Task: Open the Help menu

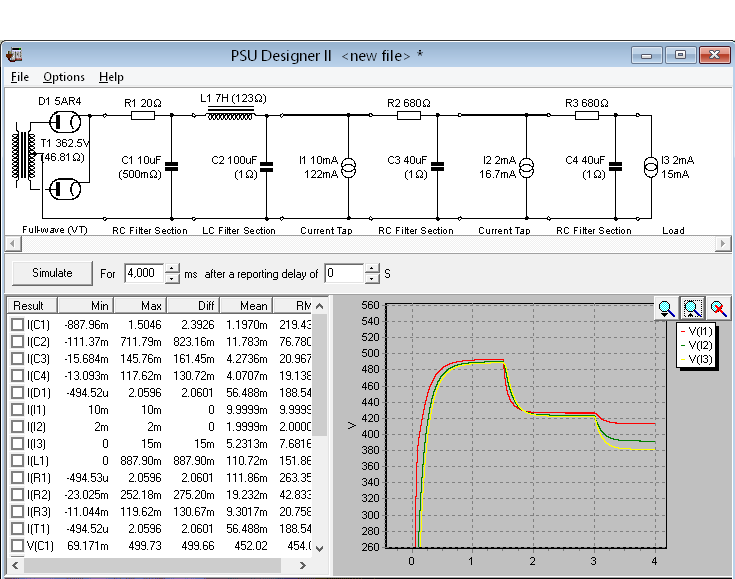Action: (111, 77)
